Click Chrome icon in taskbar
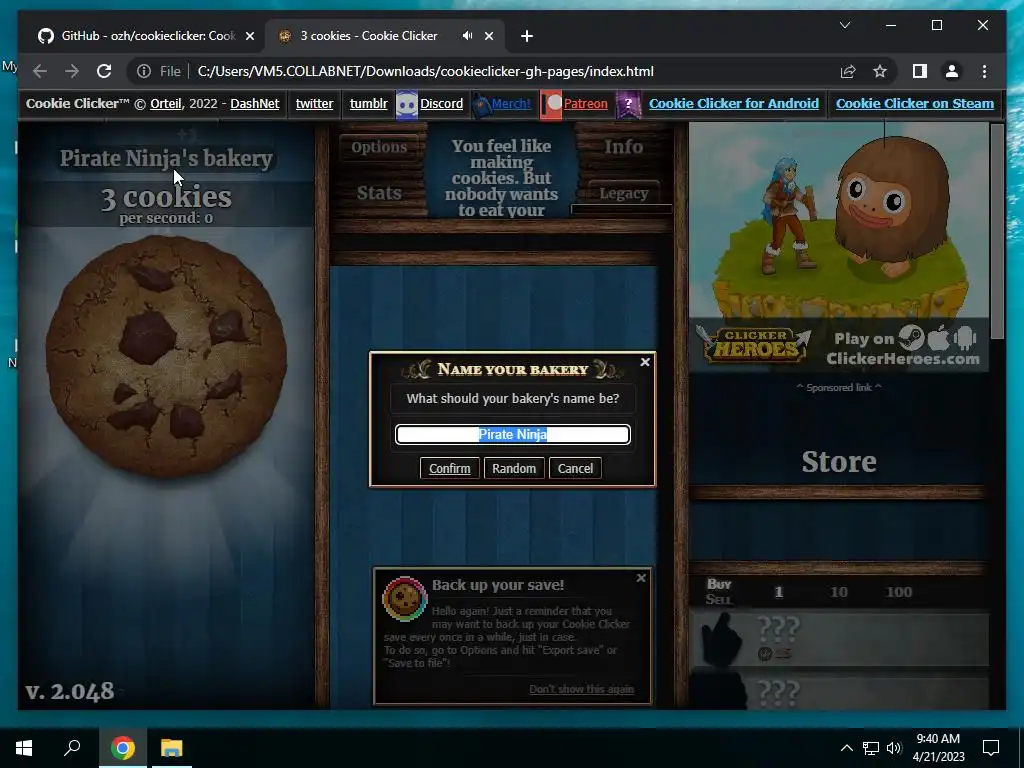The image size is (1024, 768). 122,748
